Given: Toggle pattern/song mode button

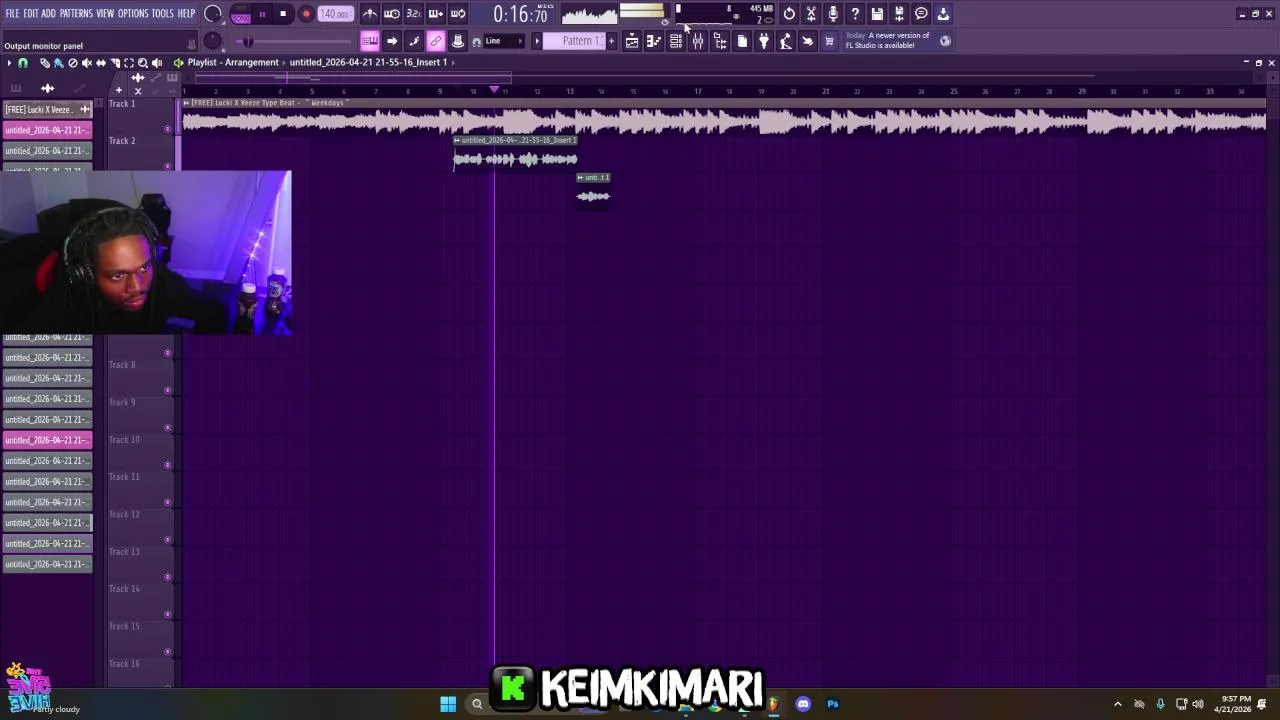Looking at the screenshot, I should point(241,14).
